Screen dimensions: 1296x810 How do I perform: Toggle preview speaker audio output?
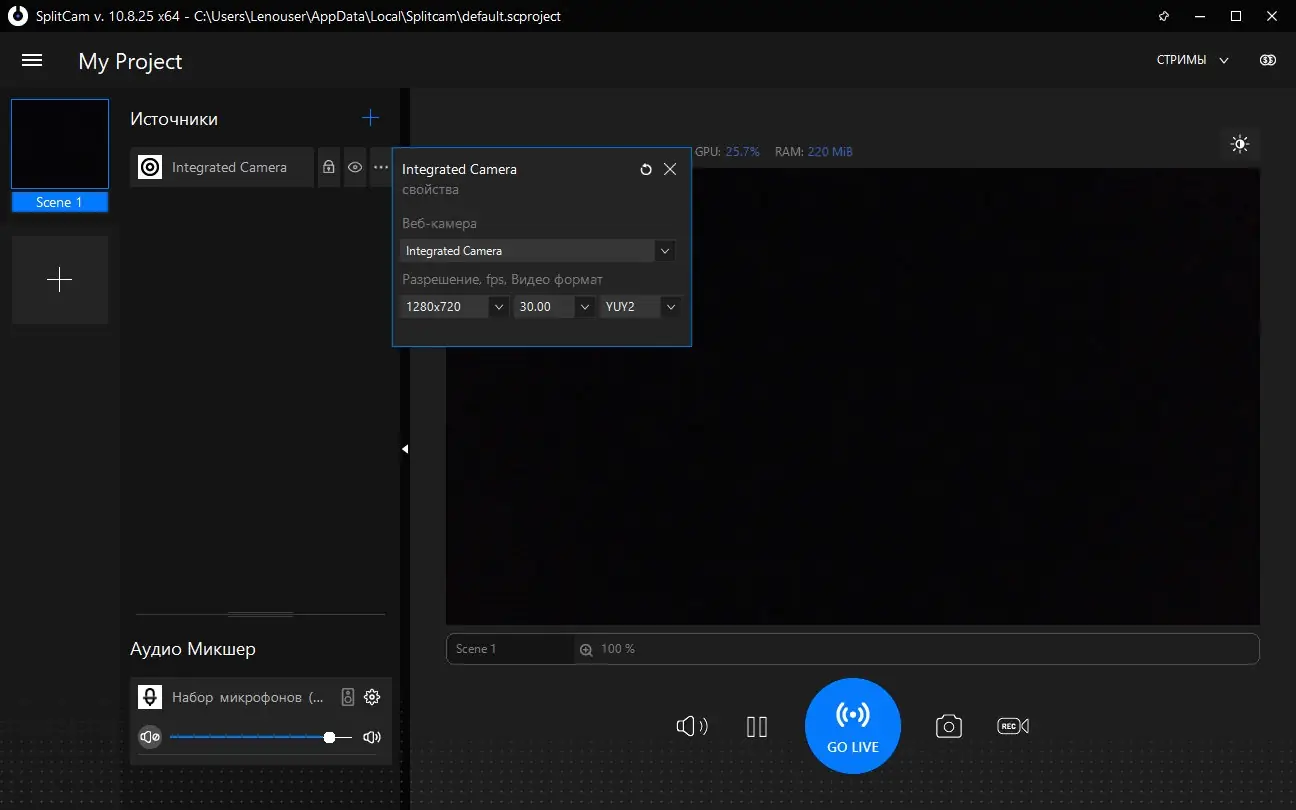(691, 726)
